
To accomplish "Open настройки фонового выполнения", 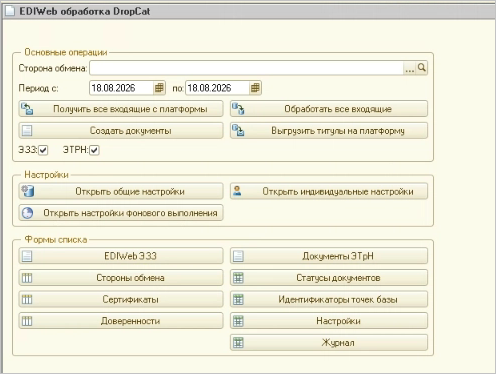I will click(x=121, y=213).
